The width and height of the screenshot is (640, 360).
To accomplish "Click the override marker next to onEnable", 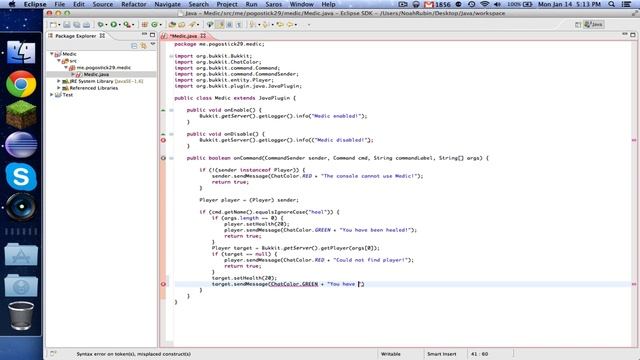I will (163, 110).
